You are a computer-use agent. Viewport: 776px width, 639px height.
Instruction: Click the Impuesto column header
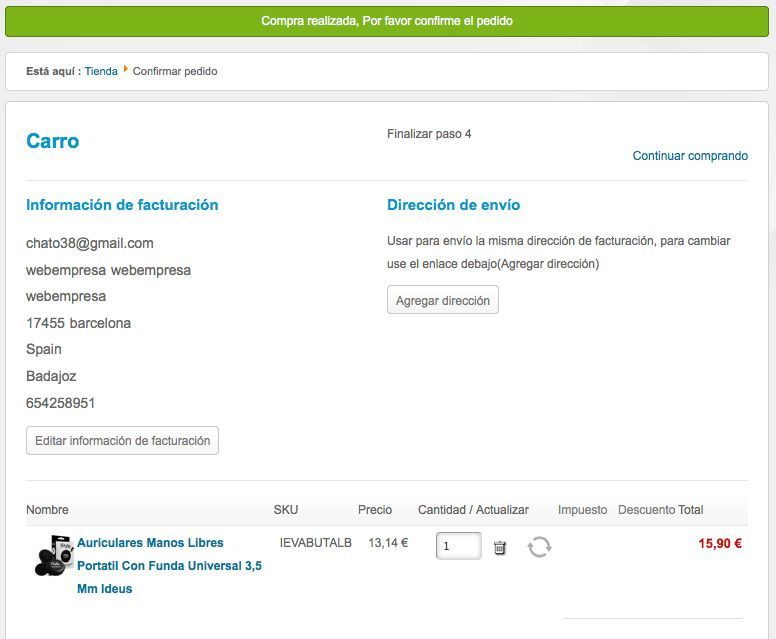(x=582, y=510)
